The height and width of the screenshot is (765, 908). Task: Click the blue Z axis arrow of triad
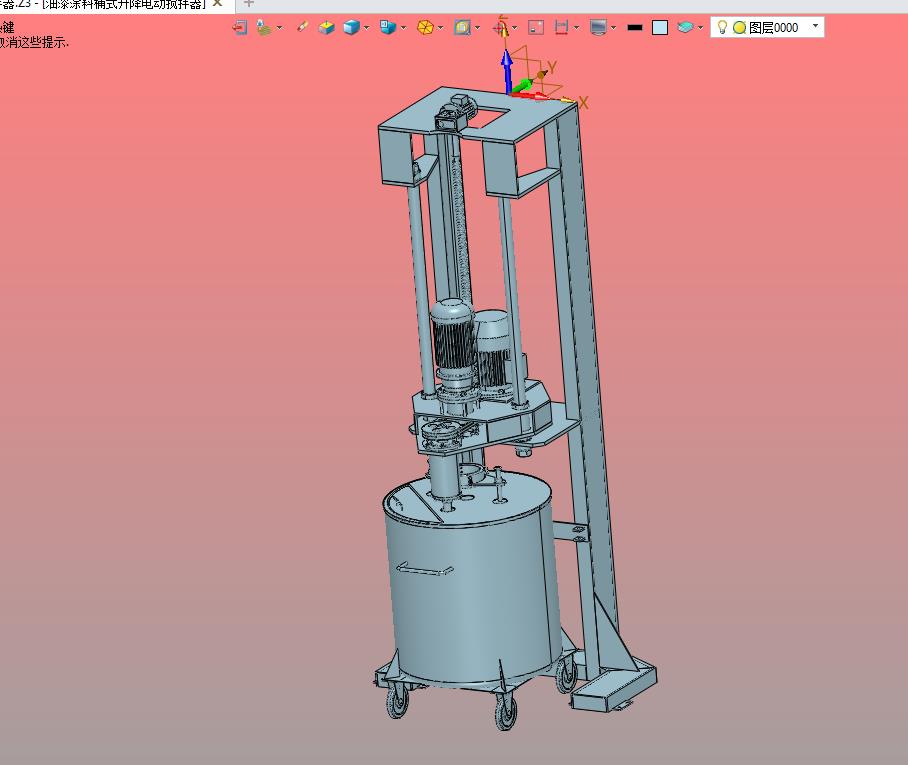pyautogui.click(x=507, y=69)
